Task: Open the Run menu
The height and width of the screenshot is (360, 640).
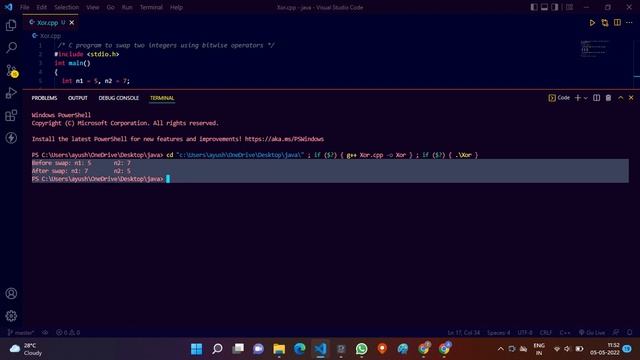Action: pos(127,7)
